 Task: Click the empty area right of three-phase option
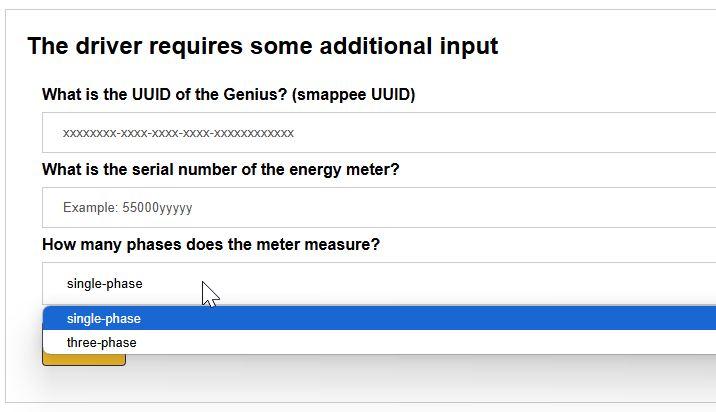(x=450, y=342)
